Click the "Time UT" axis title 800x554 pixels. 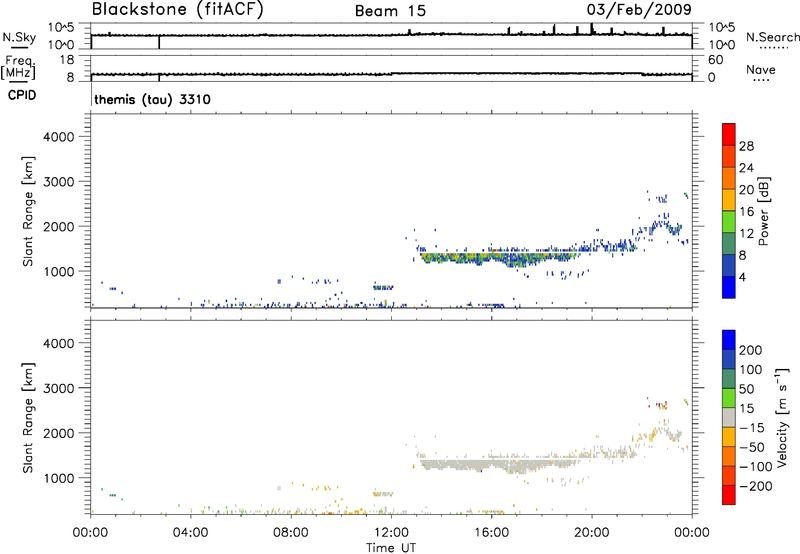click(391, 548)
